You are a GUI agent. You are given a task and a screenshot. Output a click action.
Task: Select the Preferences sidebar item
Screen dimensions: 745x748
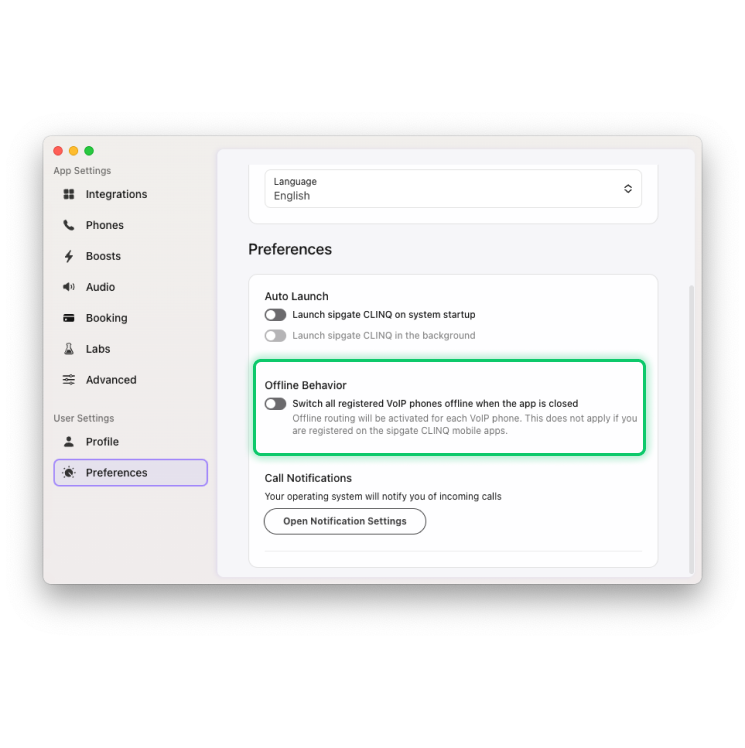tap(131, 473)
